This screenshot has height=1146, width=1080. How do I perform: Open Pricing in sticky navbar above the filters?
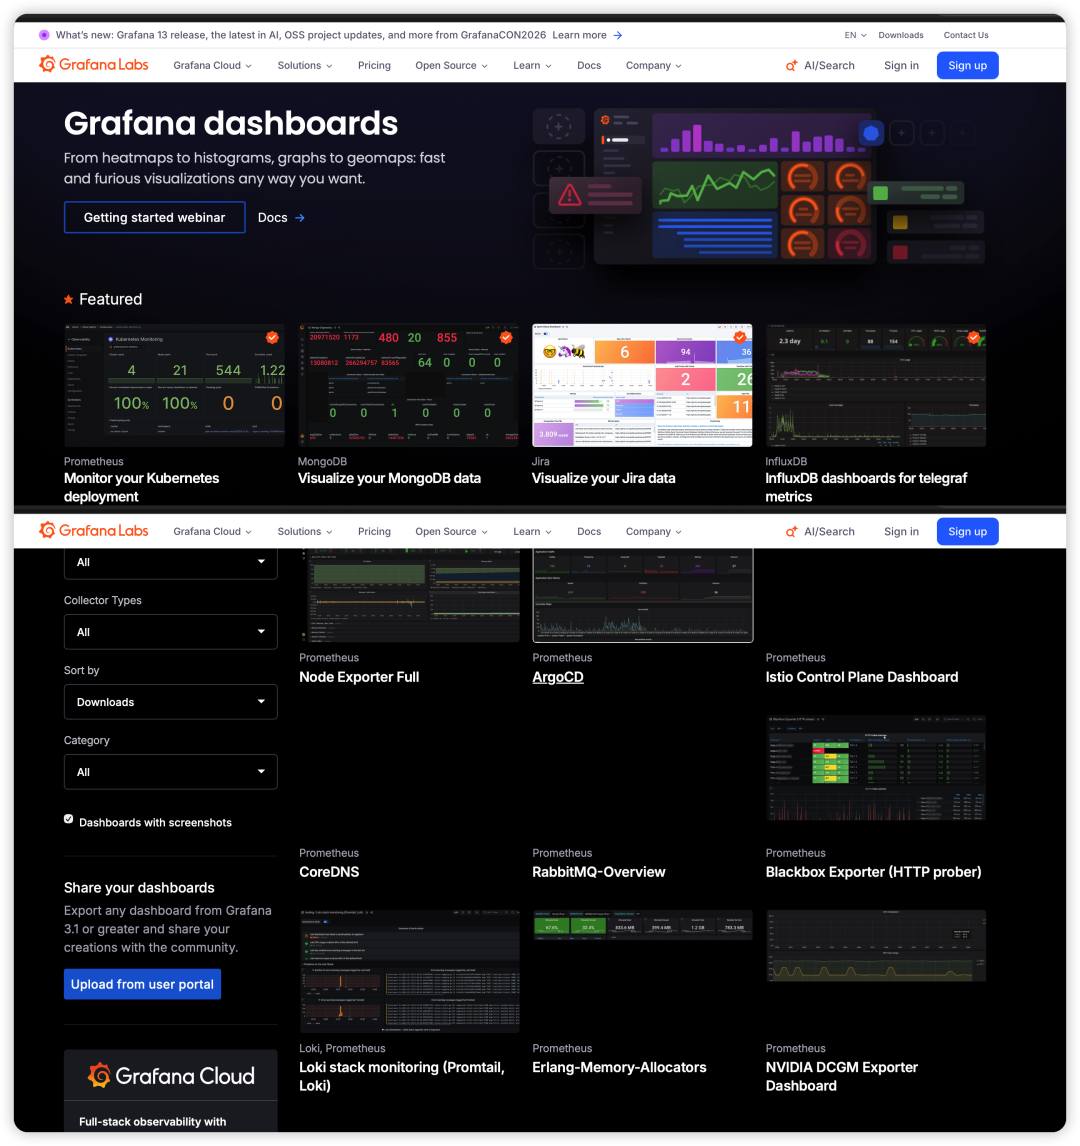[374, 531]
